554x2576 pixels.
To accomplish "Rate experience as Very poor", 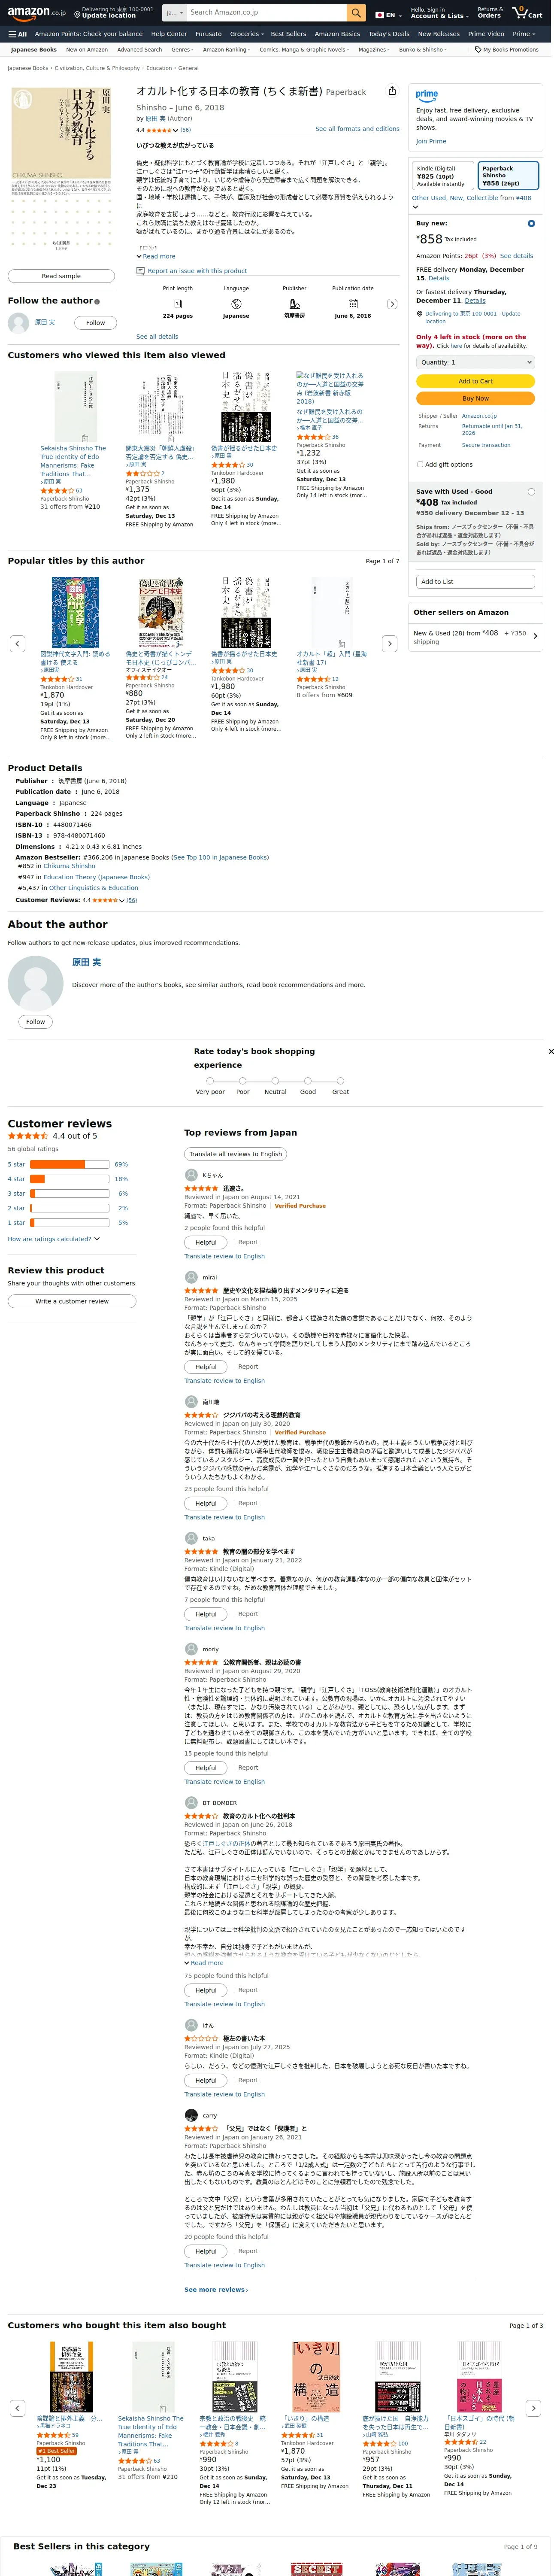I will click(210, 1081).
